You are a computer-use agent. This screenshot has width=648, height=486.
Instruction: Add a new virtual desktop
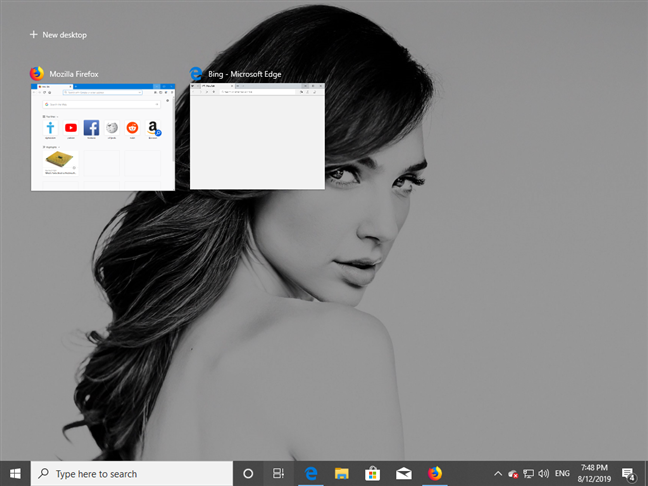(58, 35)
